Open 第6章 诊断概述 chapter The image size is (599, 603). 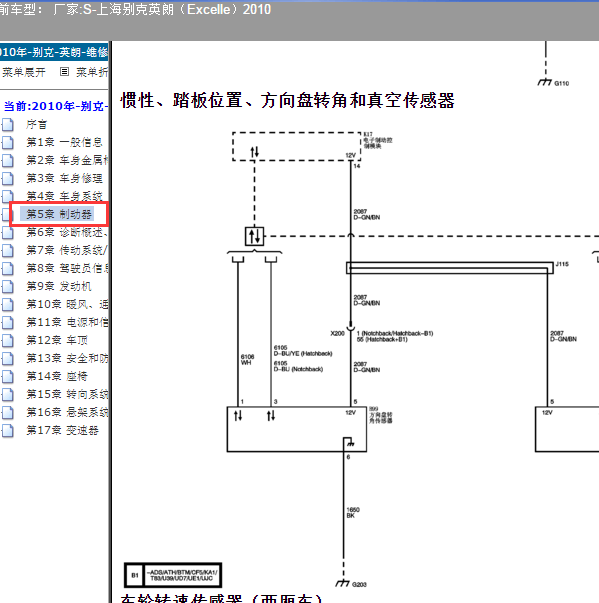[x=67, y=232]
